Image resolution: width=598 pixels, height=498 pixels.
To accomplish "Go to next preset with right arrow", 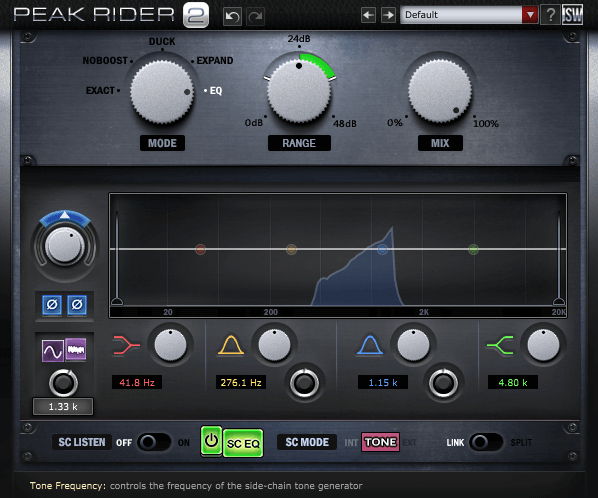I will tap(388, 15).
